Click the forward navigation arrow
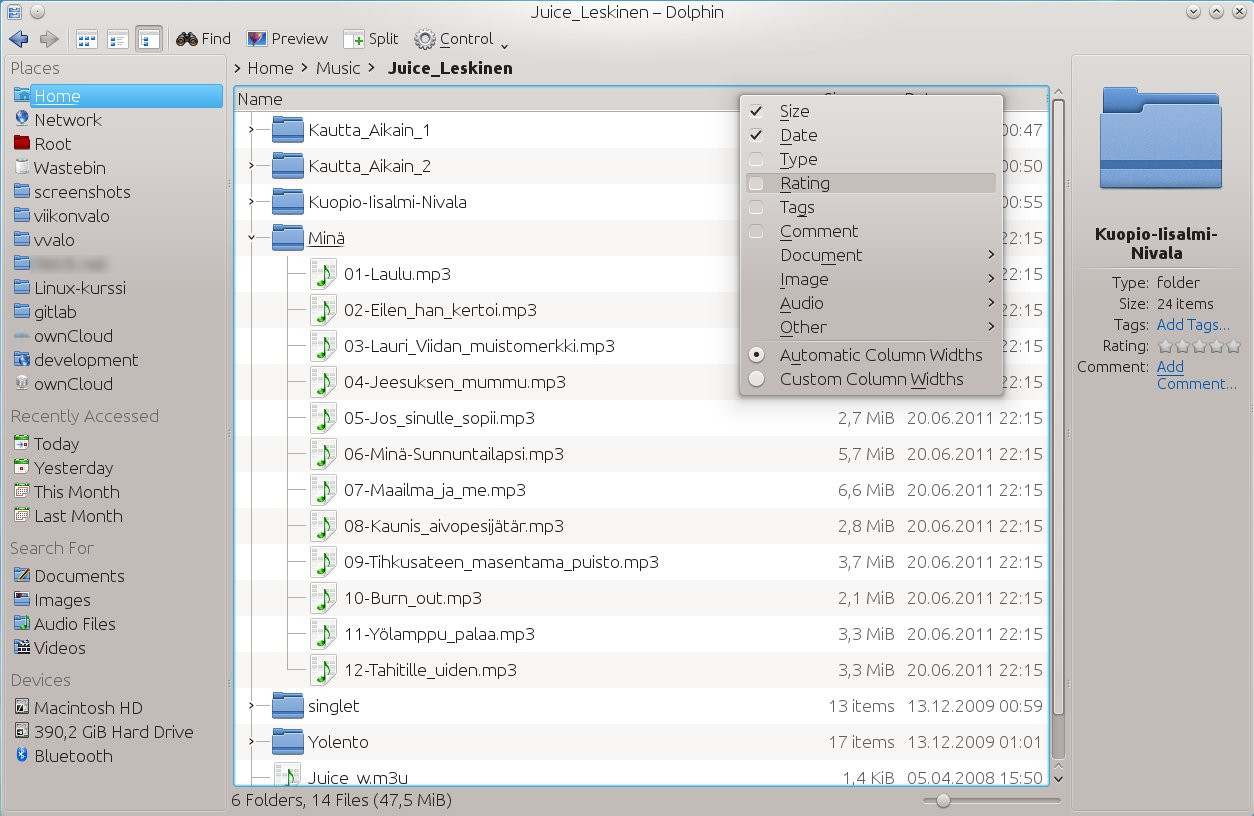 49,39
